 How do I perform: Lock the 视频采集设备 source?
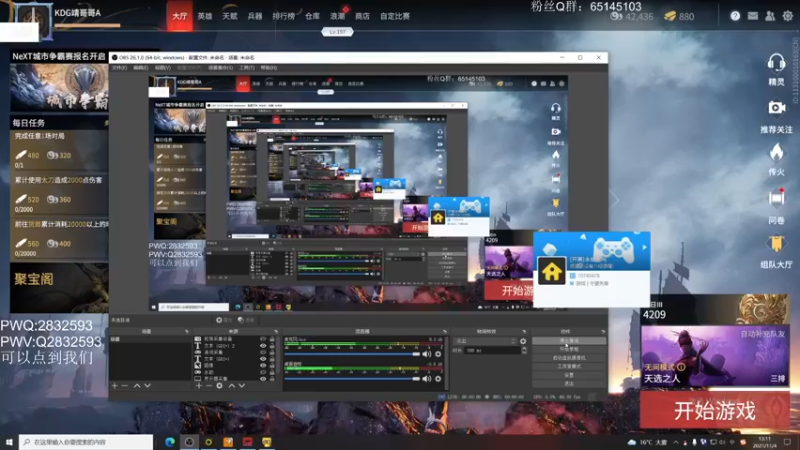tap(272, 339)
